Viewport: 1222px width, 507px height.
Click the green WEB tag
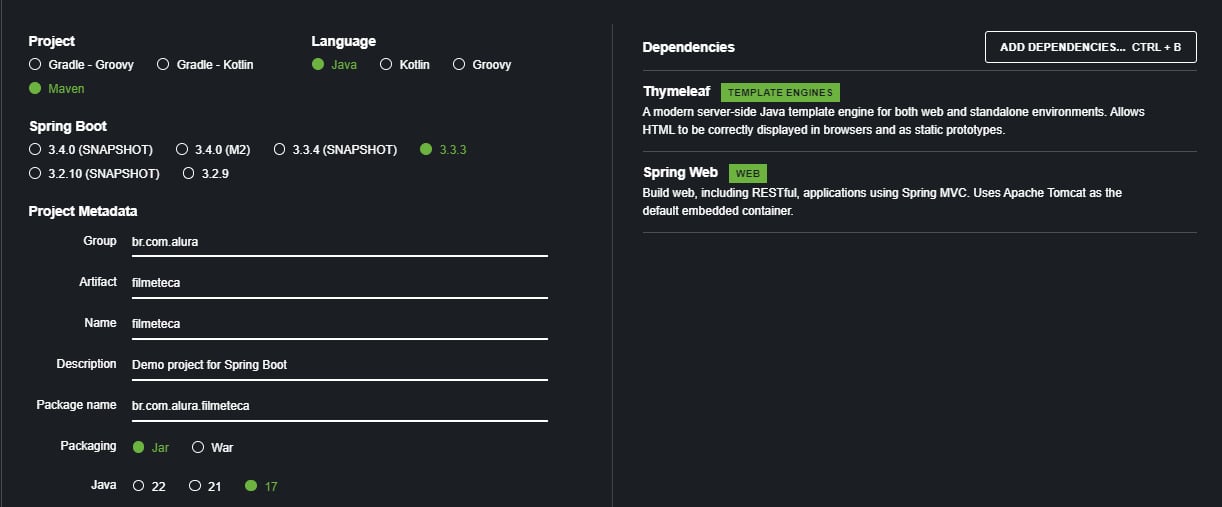748,173
